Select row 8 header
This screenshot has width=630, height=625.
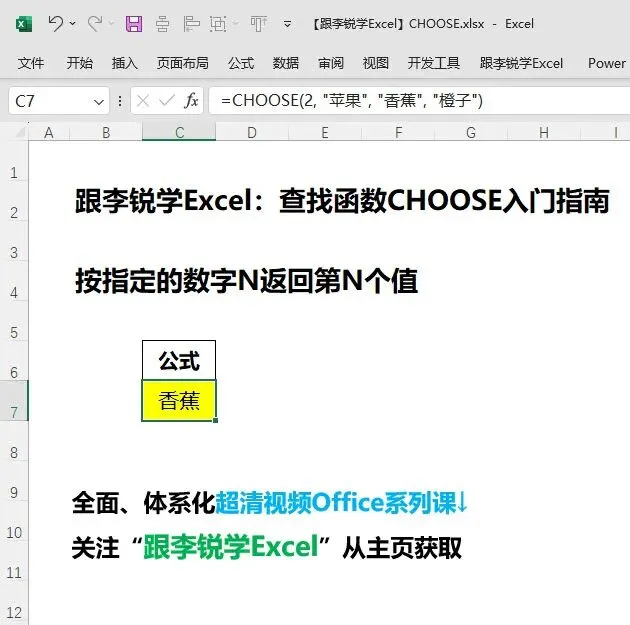click(14, 441)
